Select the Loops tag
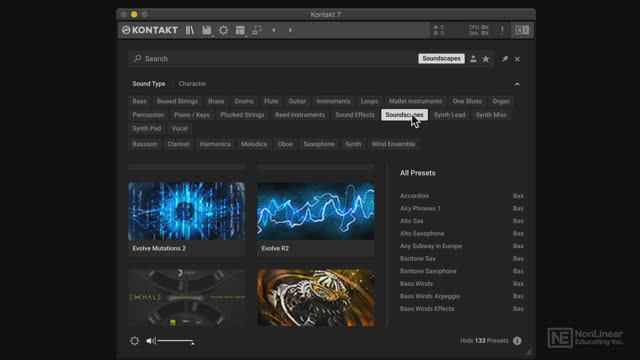The height and width of the screenshot is (360, 640). pos(369,101)
